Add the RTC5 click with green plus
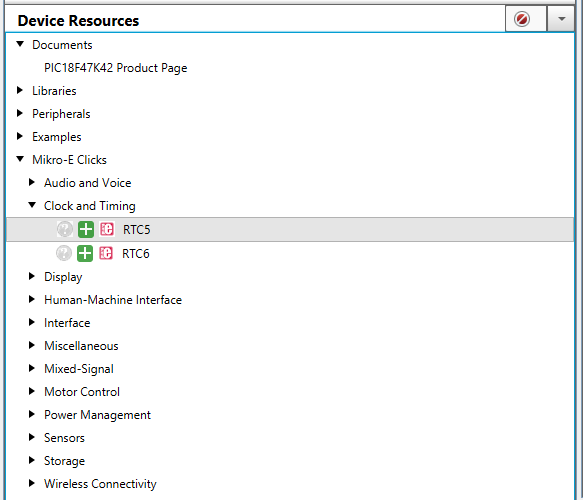 coord(86,229)
